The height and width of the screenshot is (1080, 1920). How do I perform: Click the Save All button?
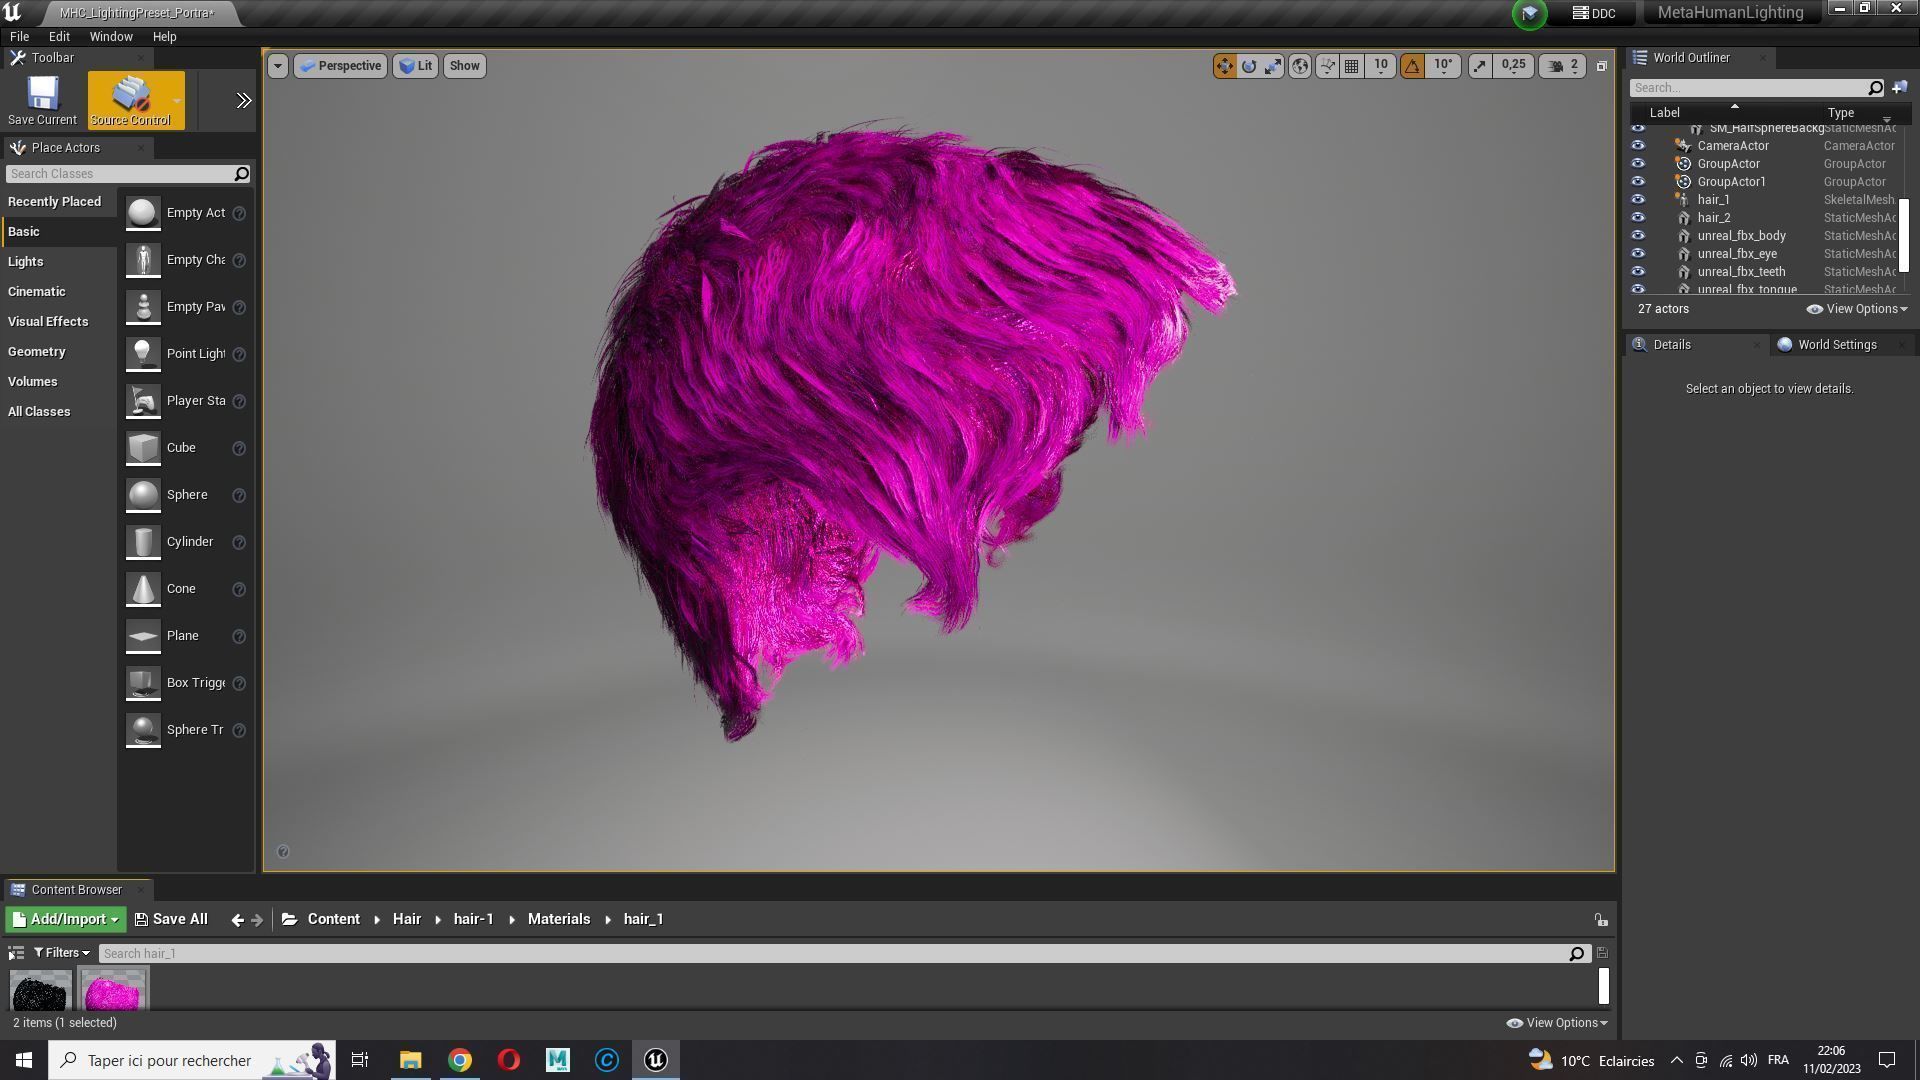point(180,918)
